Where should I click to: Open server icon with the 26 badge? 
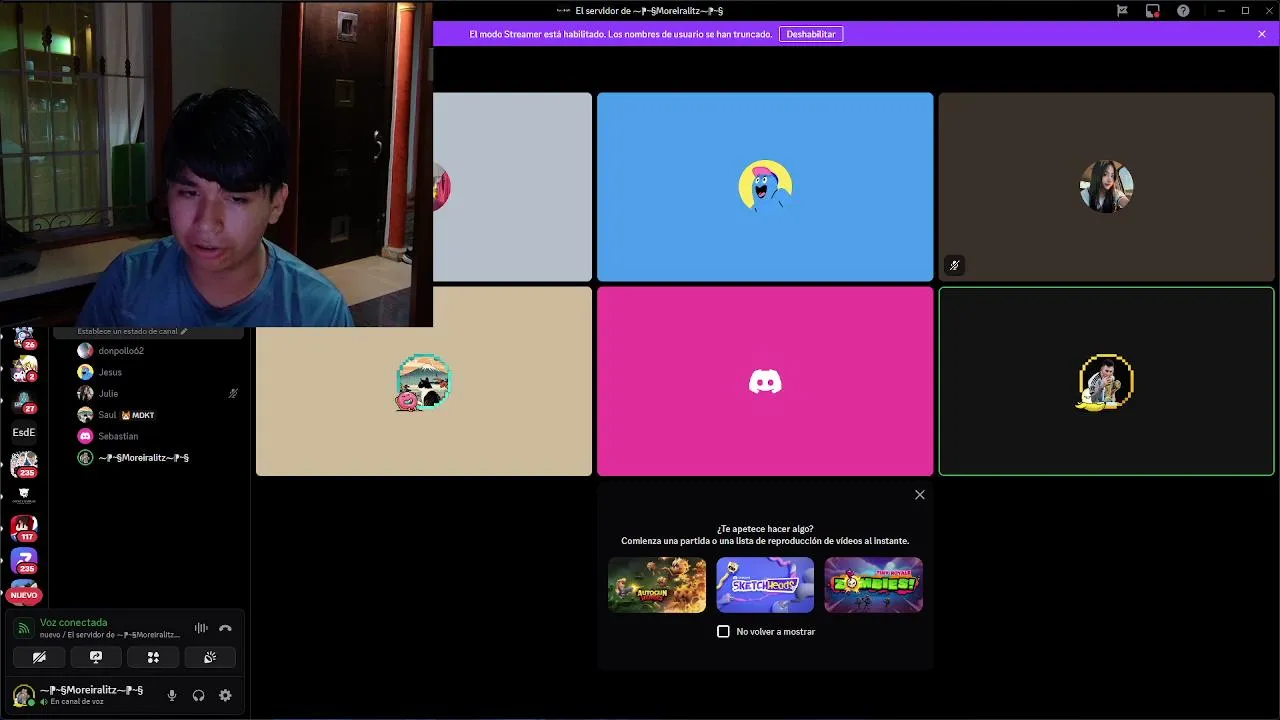point(24,337)
